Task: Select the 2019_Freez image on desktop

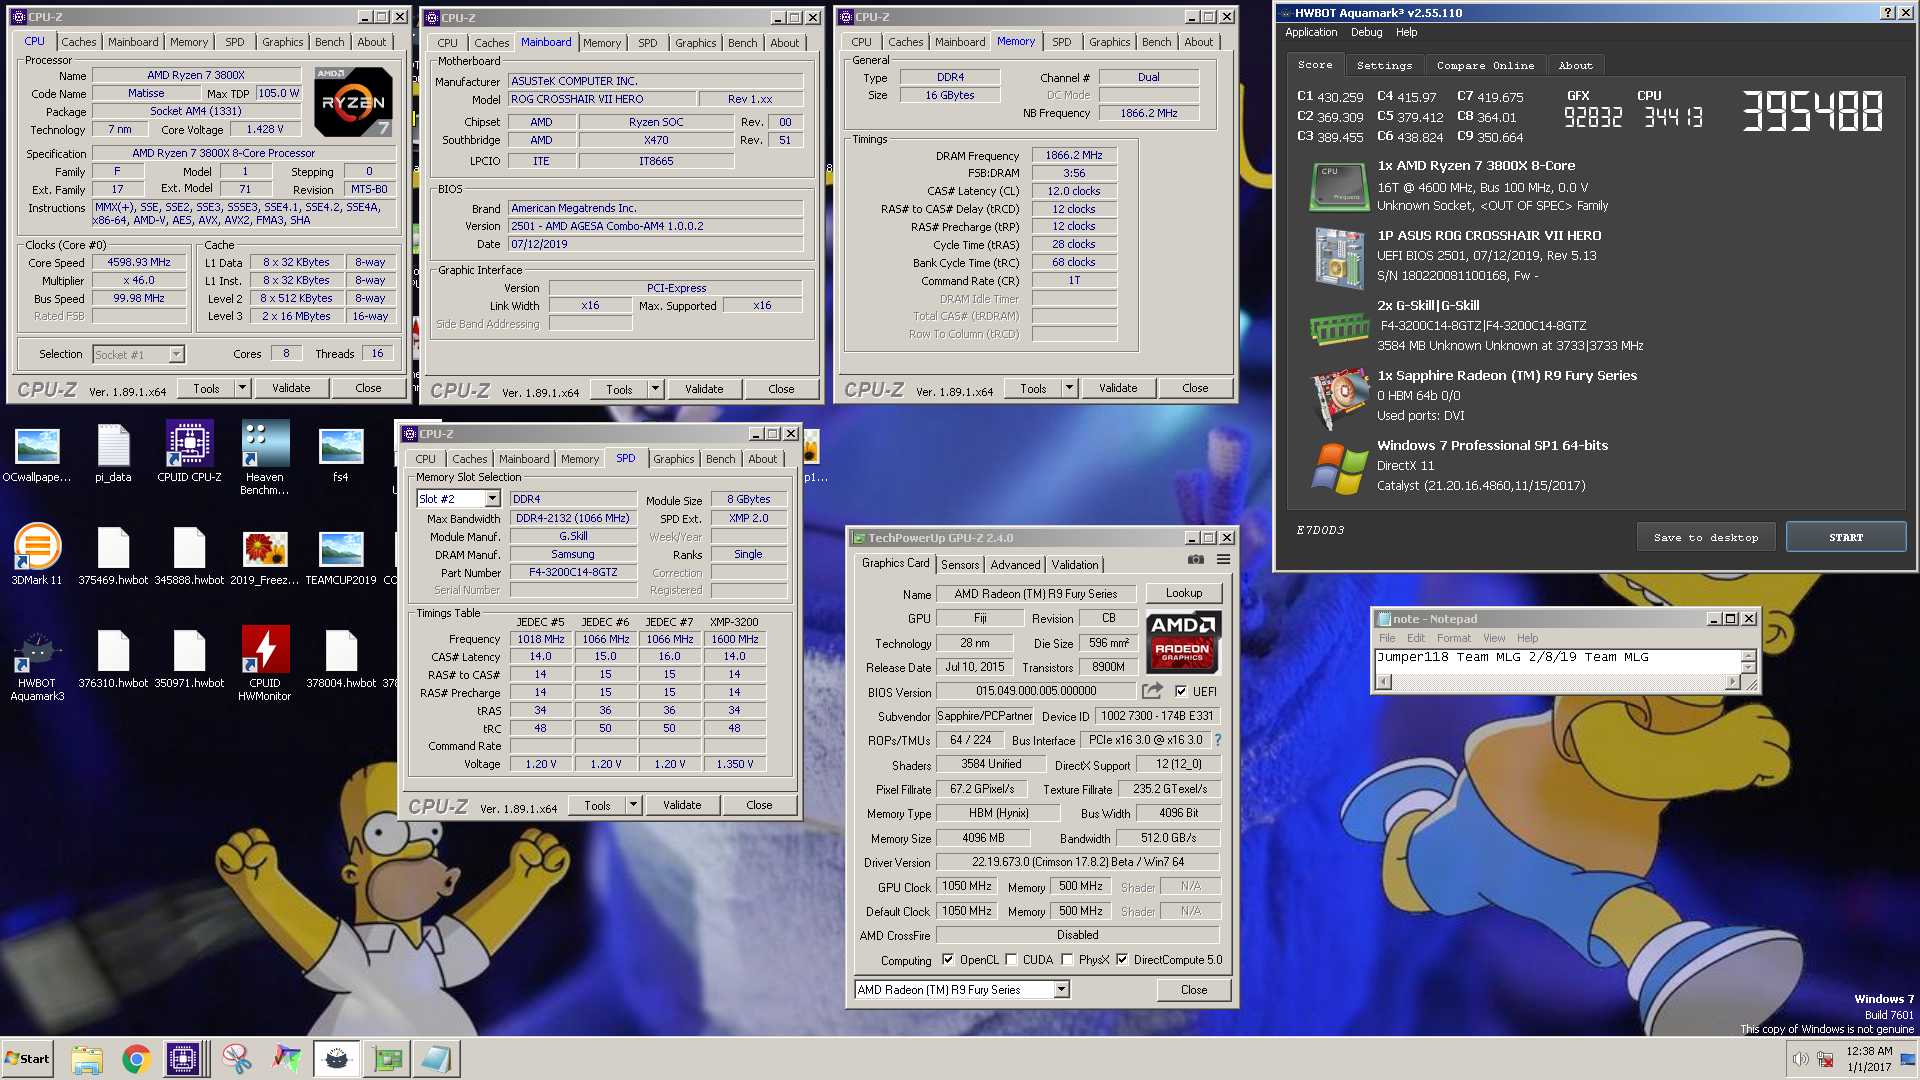Action: pos(265,555)
